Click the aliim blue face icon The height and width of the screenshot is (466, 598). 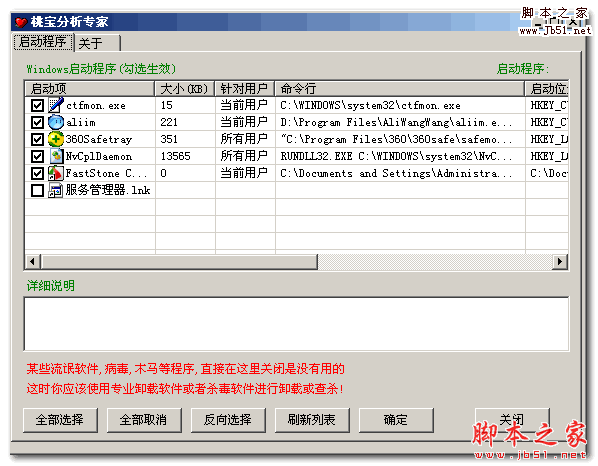pyautogui.click(x=56, y=122)
